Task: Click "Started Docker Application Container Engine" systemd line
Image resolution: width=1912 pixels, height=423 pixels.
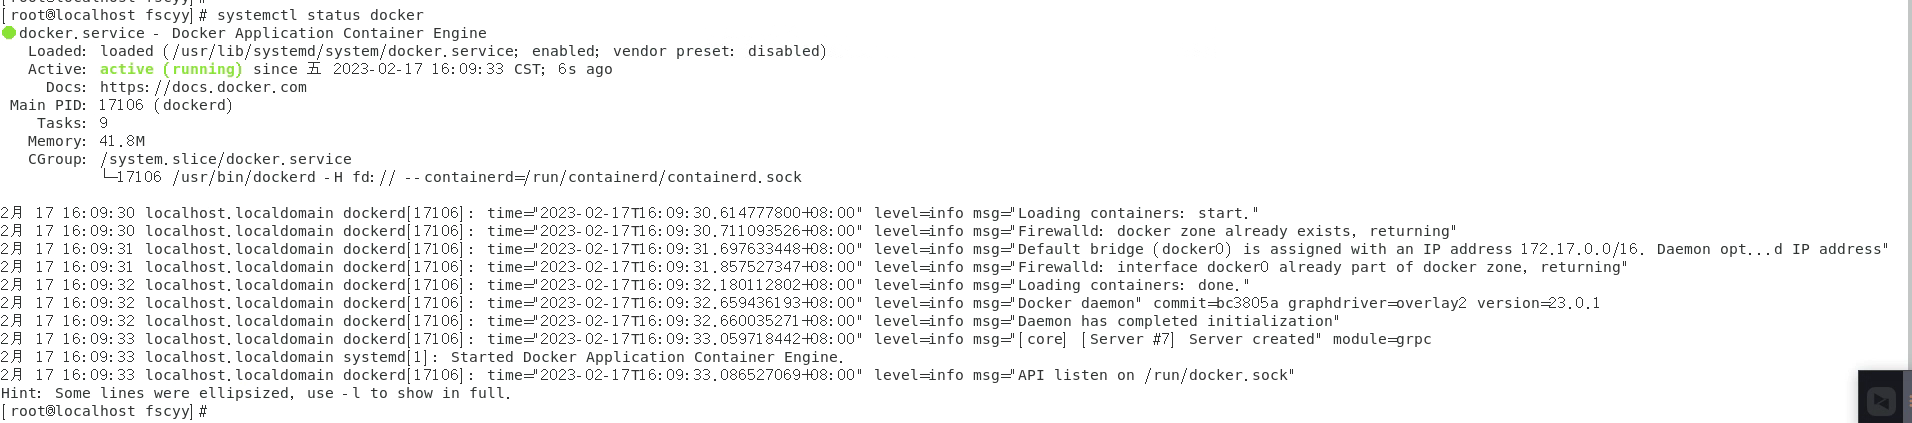Action: tap(647, 357)
